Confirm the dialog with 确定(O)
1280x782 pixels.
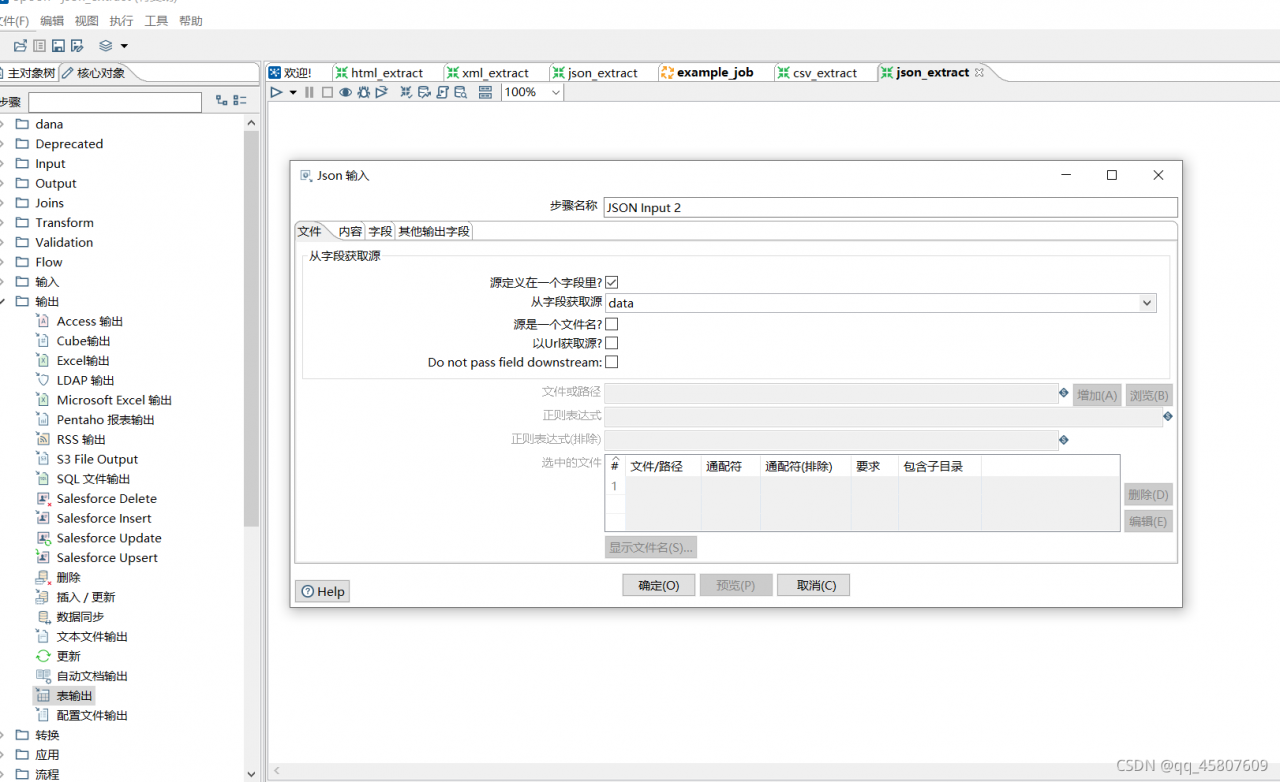coord(658,585)
